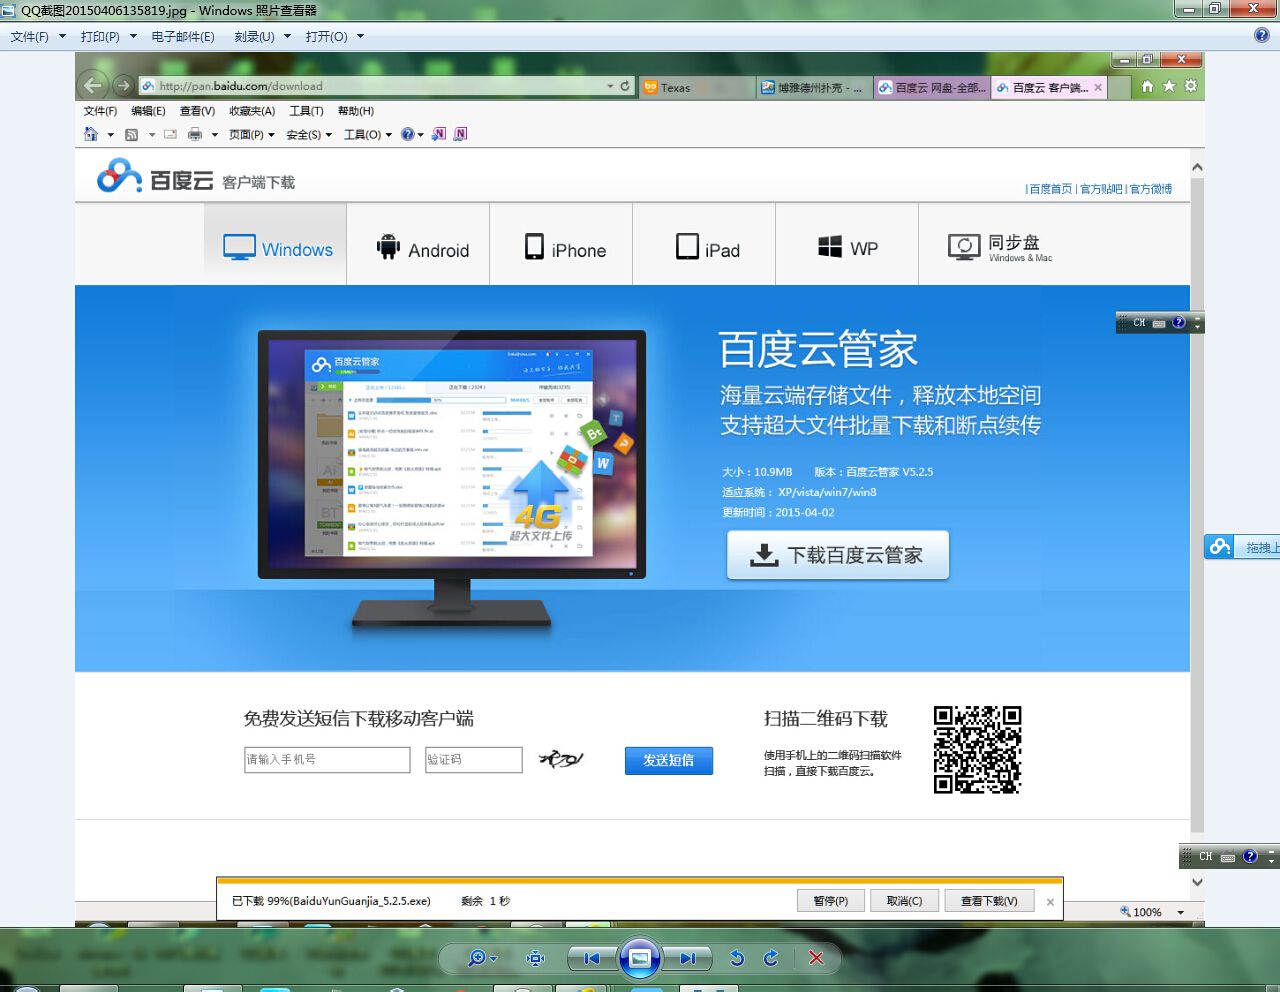Image resolution: width=1280 pixels, height=992 pixels.
Task: Open the 电子邮件(E) menu item
Action: coord(183,36)
